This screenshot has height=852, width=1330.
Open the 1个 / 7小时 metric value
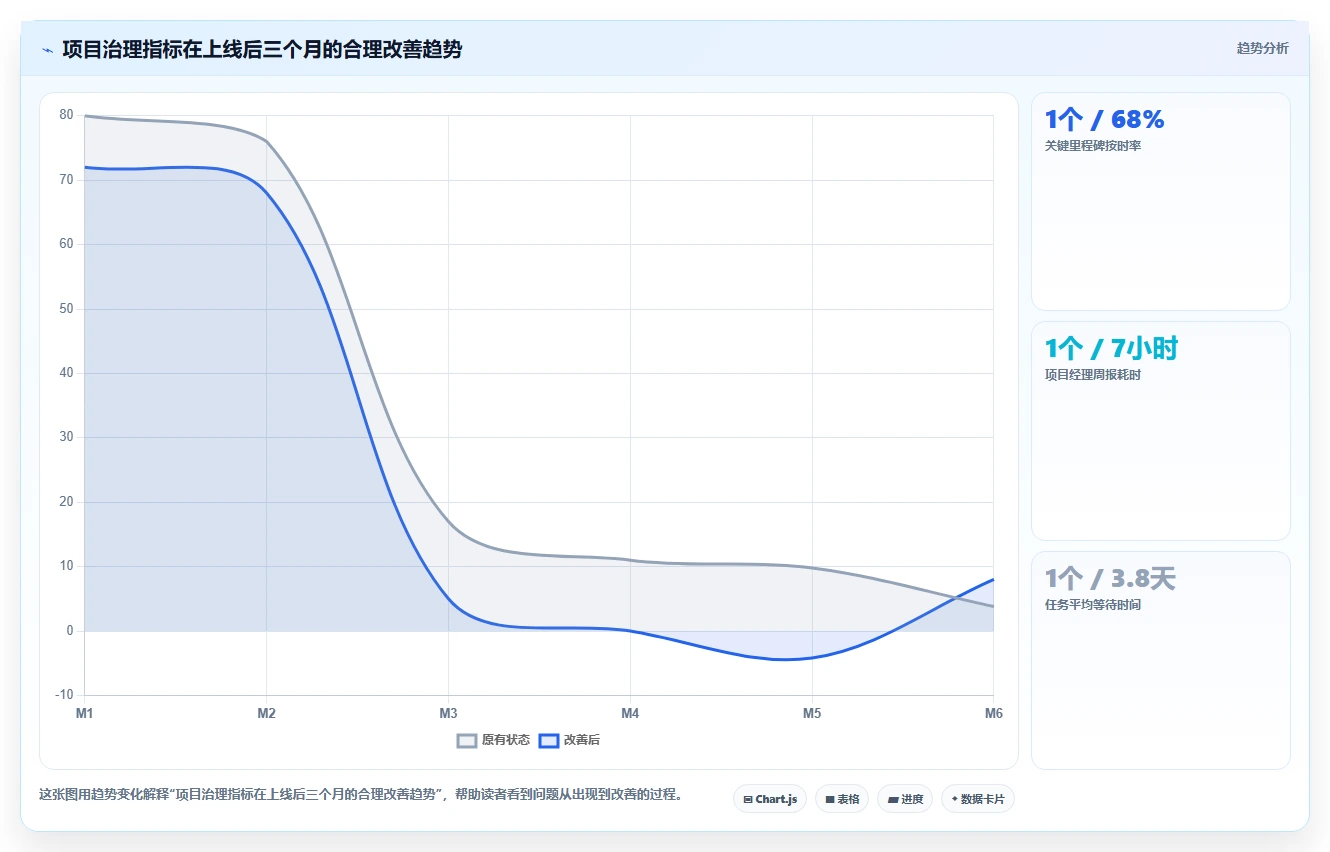(x=1112, y=349)
